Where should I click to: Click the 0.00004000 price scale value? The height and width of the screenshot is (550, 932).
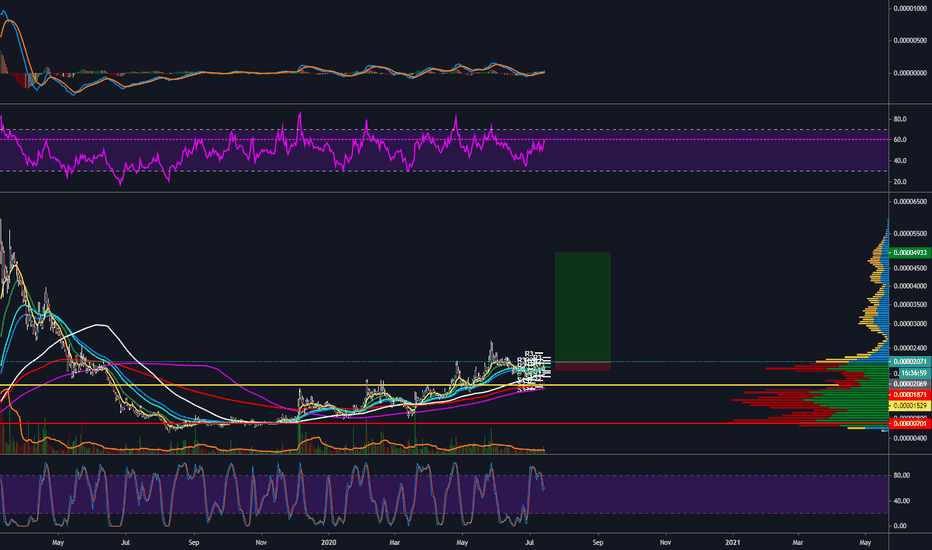point(910,286)
